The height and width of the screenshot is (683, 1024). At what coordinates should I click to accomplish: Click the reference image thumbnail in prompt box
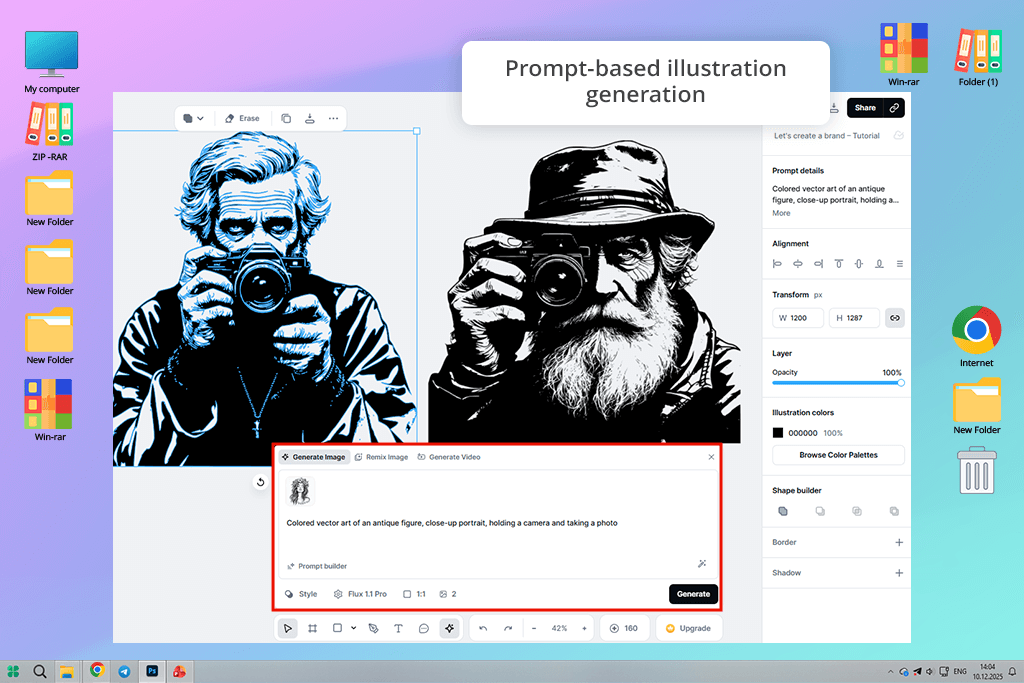coord(300,491)
